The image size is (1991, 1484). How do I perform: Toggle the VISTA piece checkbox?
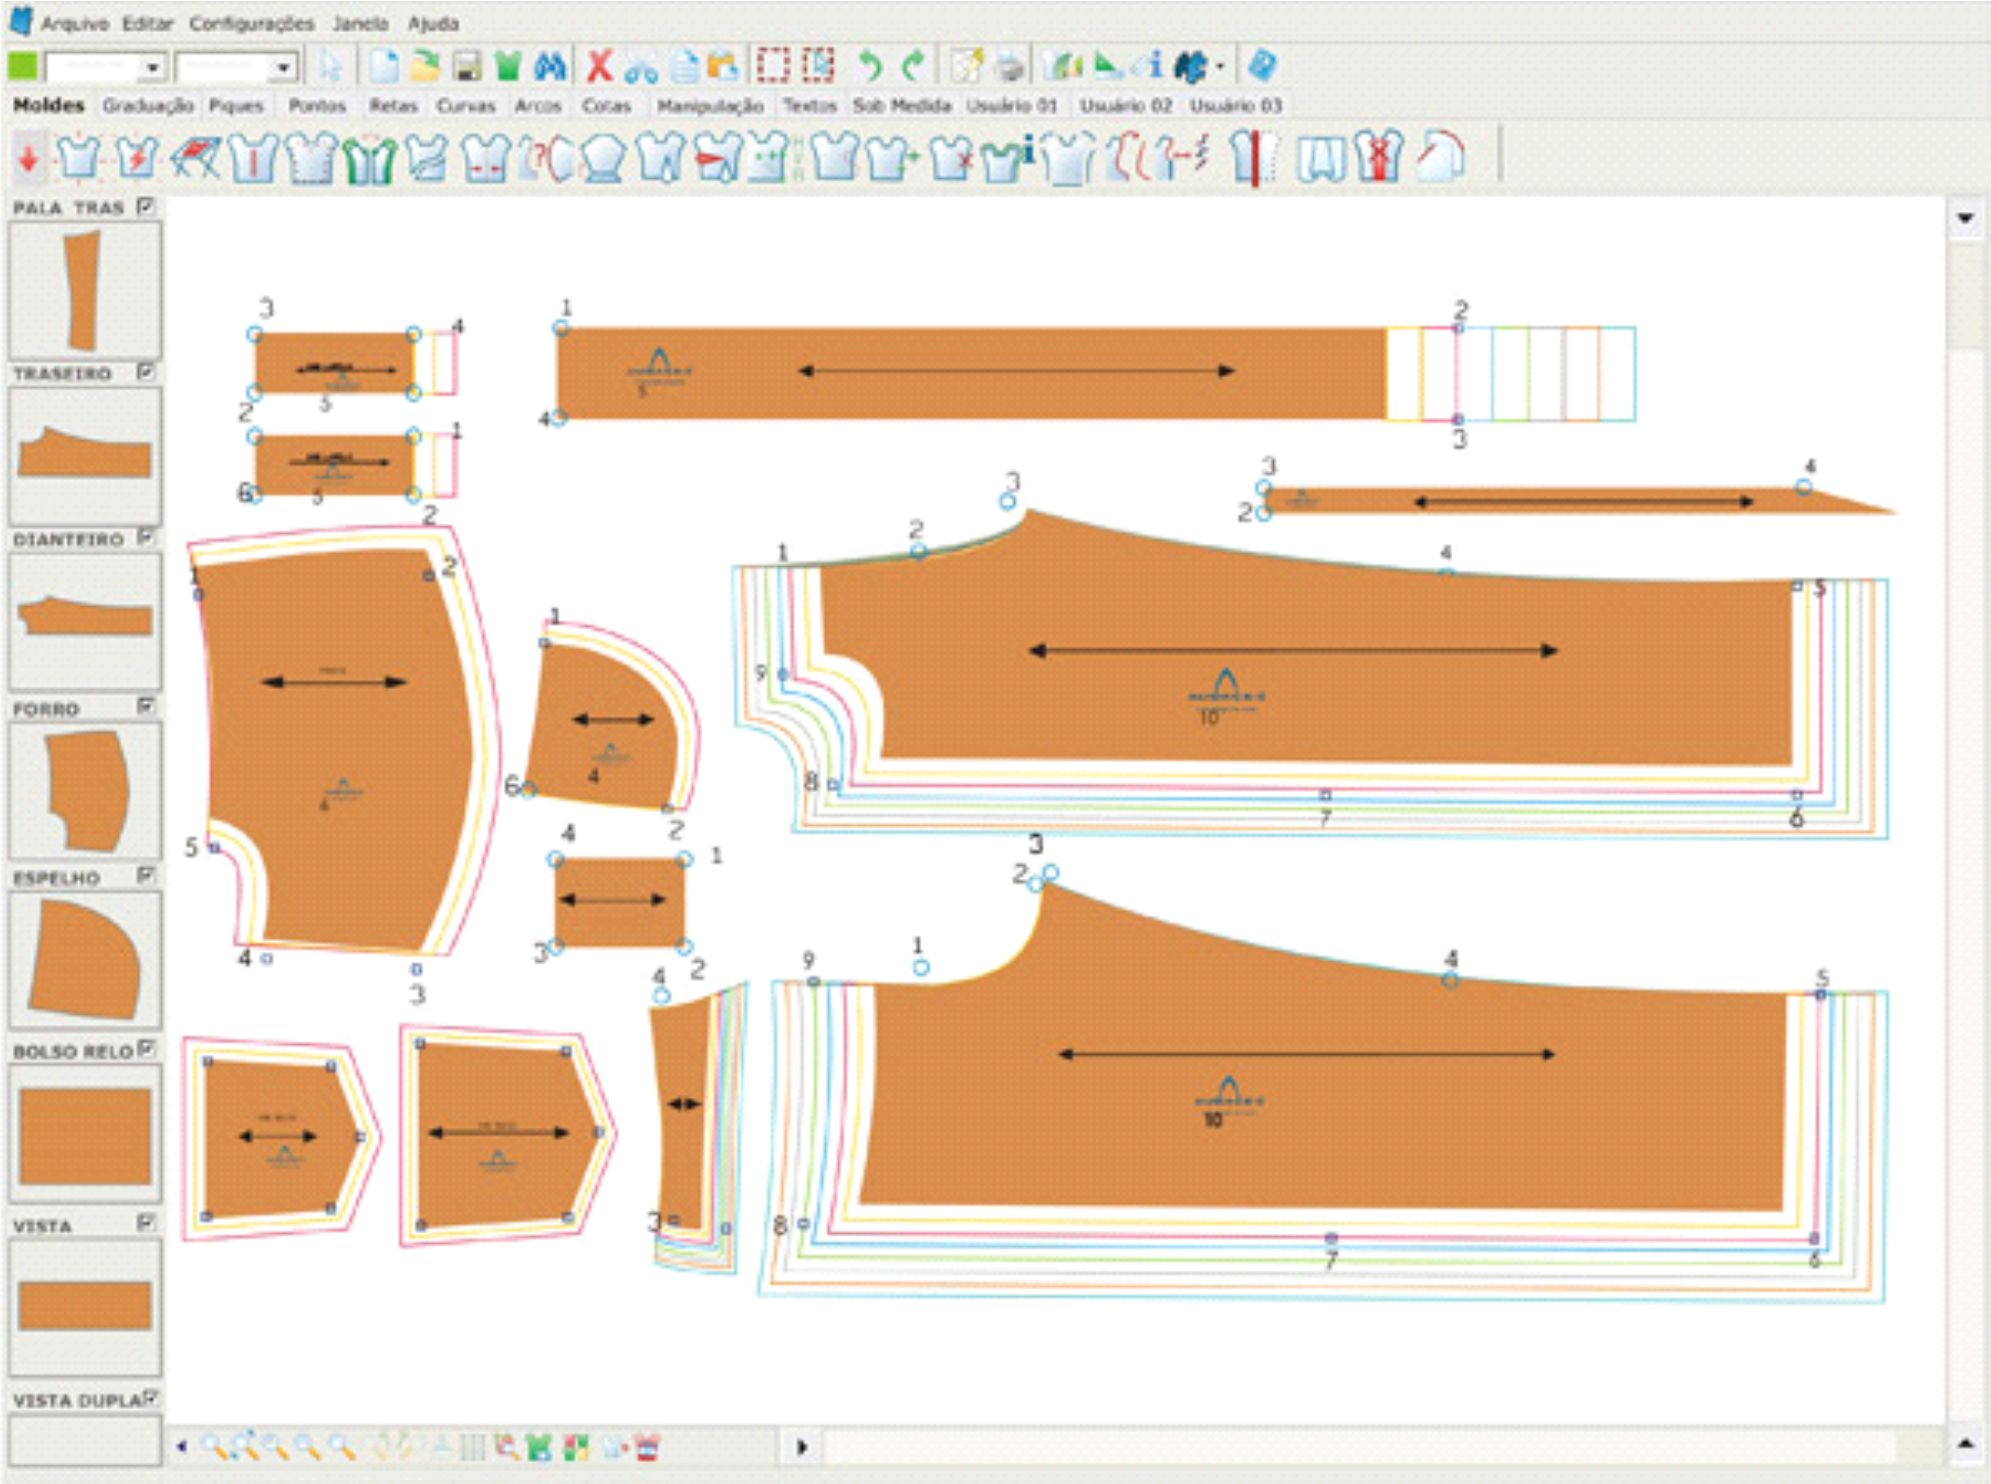[x=146, y=1222]
